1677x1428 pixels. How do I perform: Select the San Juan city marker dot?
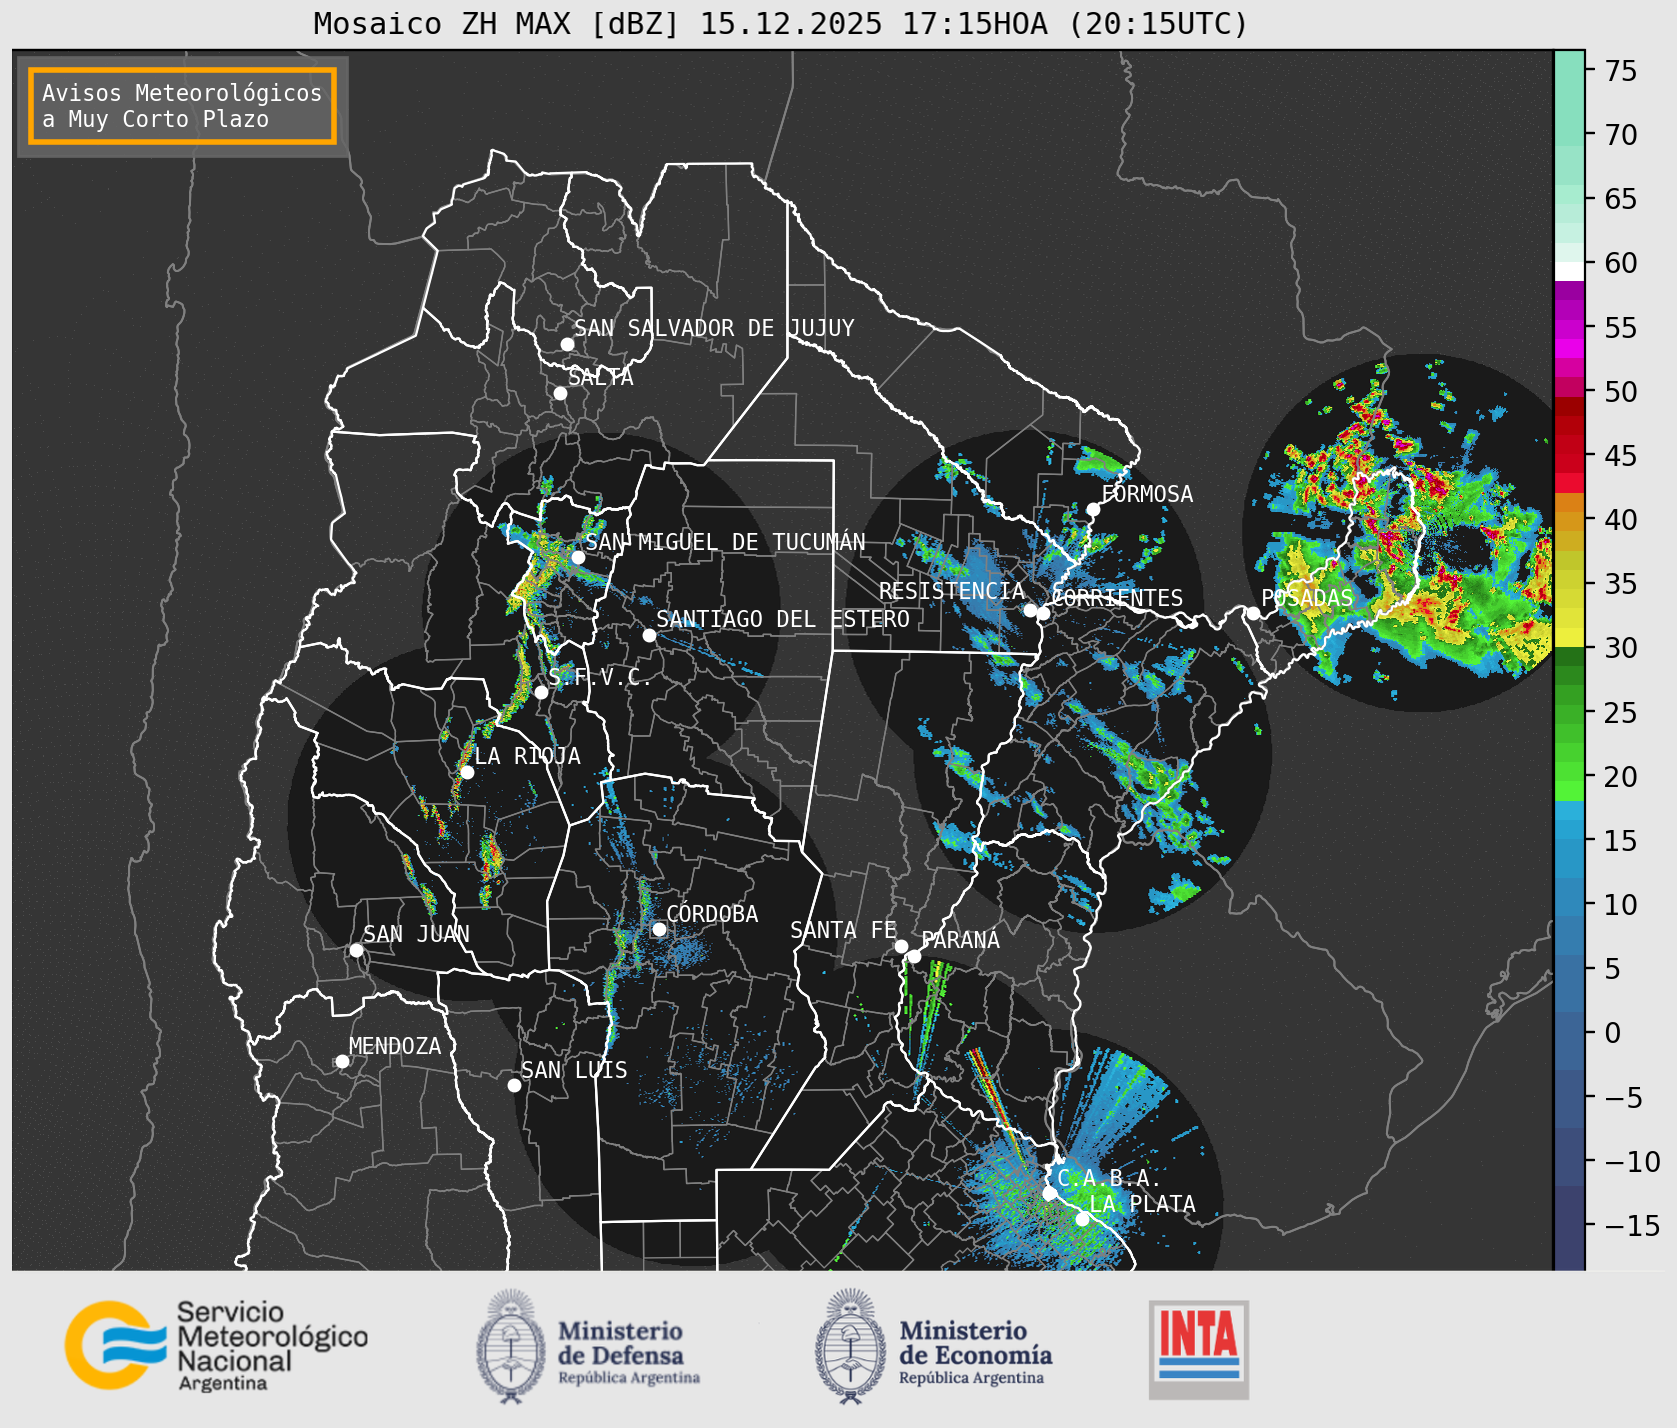click(x=356, y=950)
